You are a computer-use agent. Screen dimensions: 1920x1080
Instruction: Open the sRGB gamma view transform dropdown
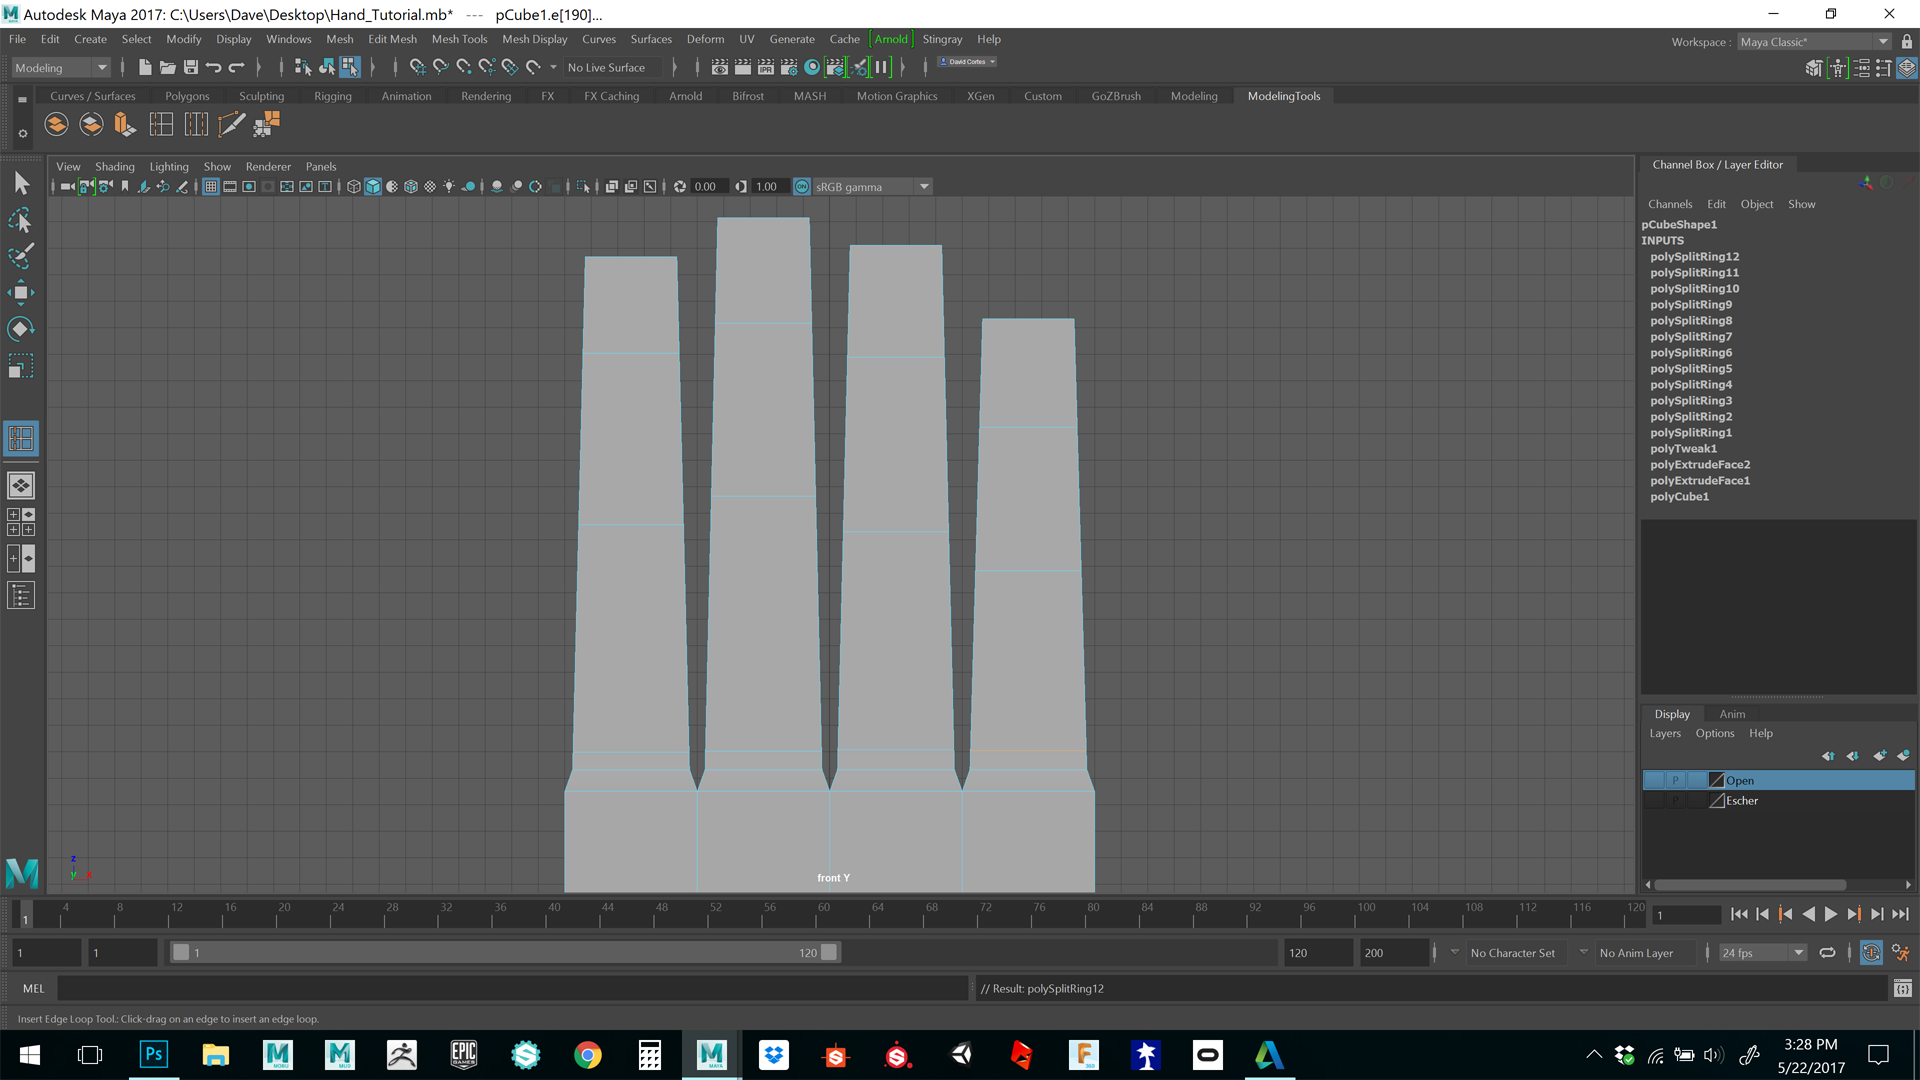872,187
